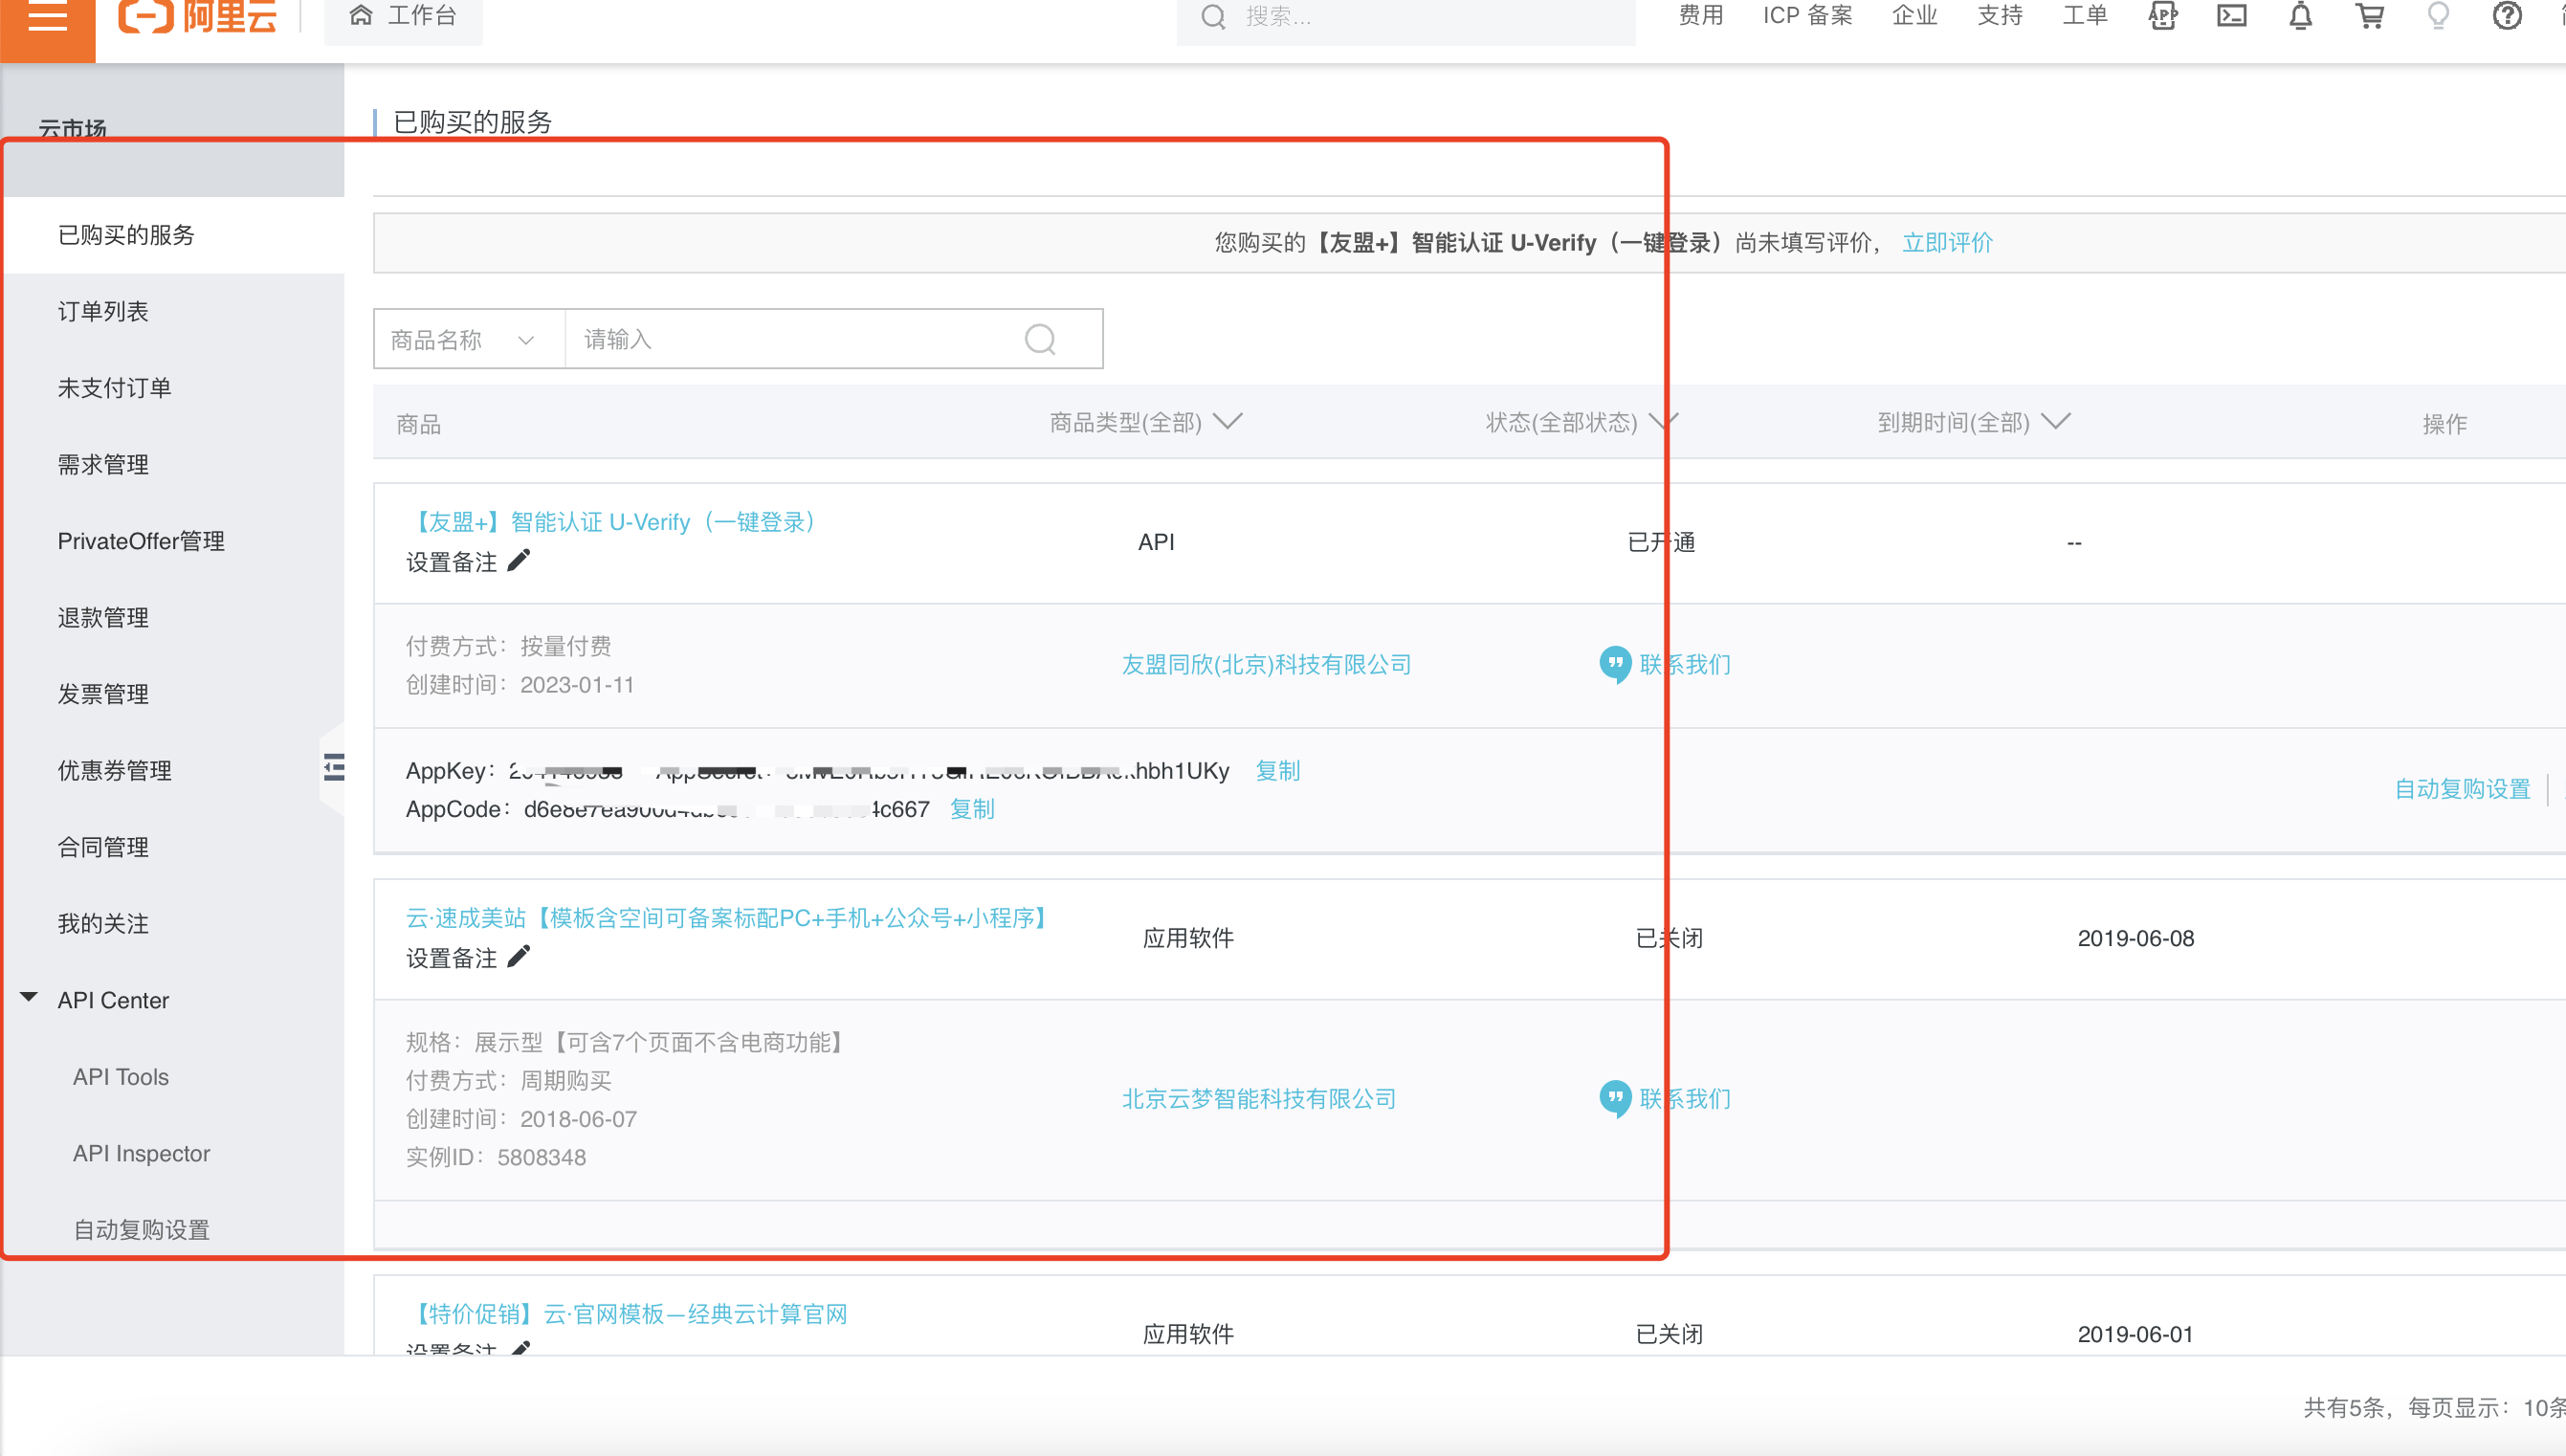Edit note pencil icon for U-Verify product
Screen dimensions: 2566x1456
[519, 561]
